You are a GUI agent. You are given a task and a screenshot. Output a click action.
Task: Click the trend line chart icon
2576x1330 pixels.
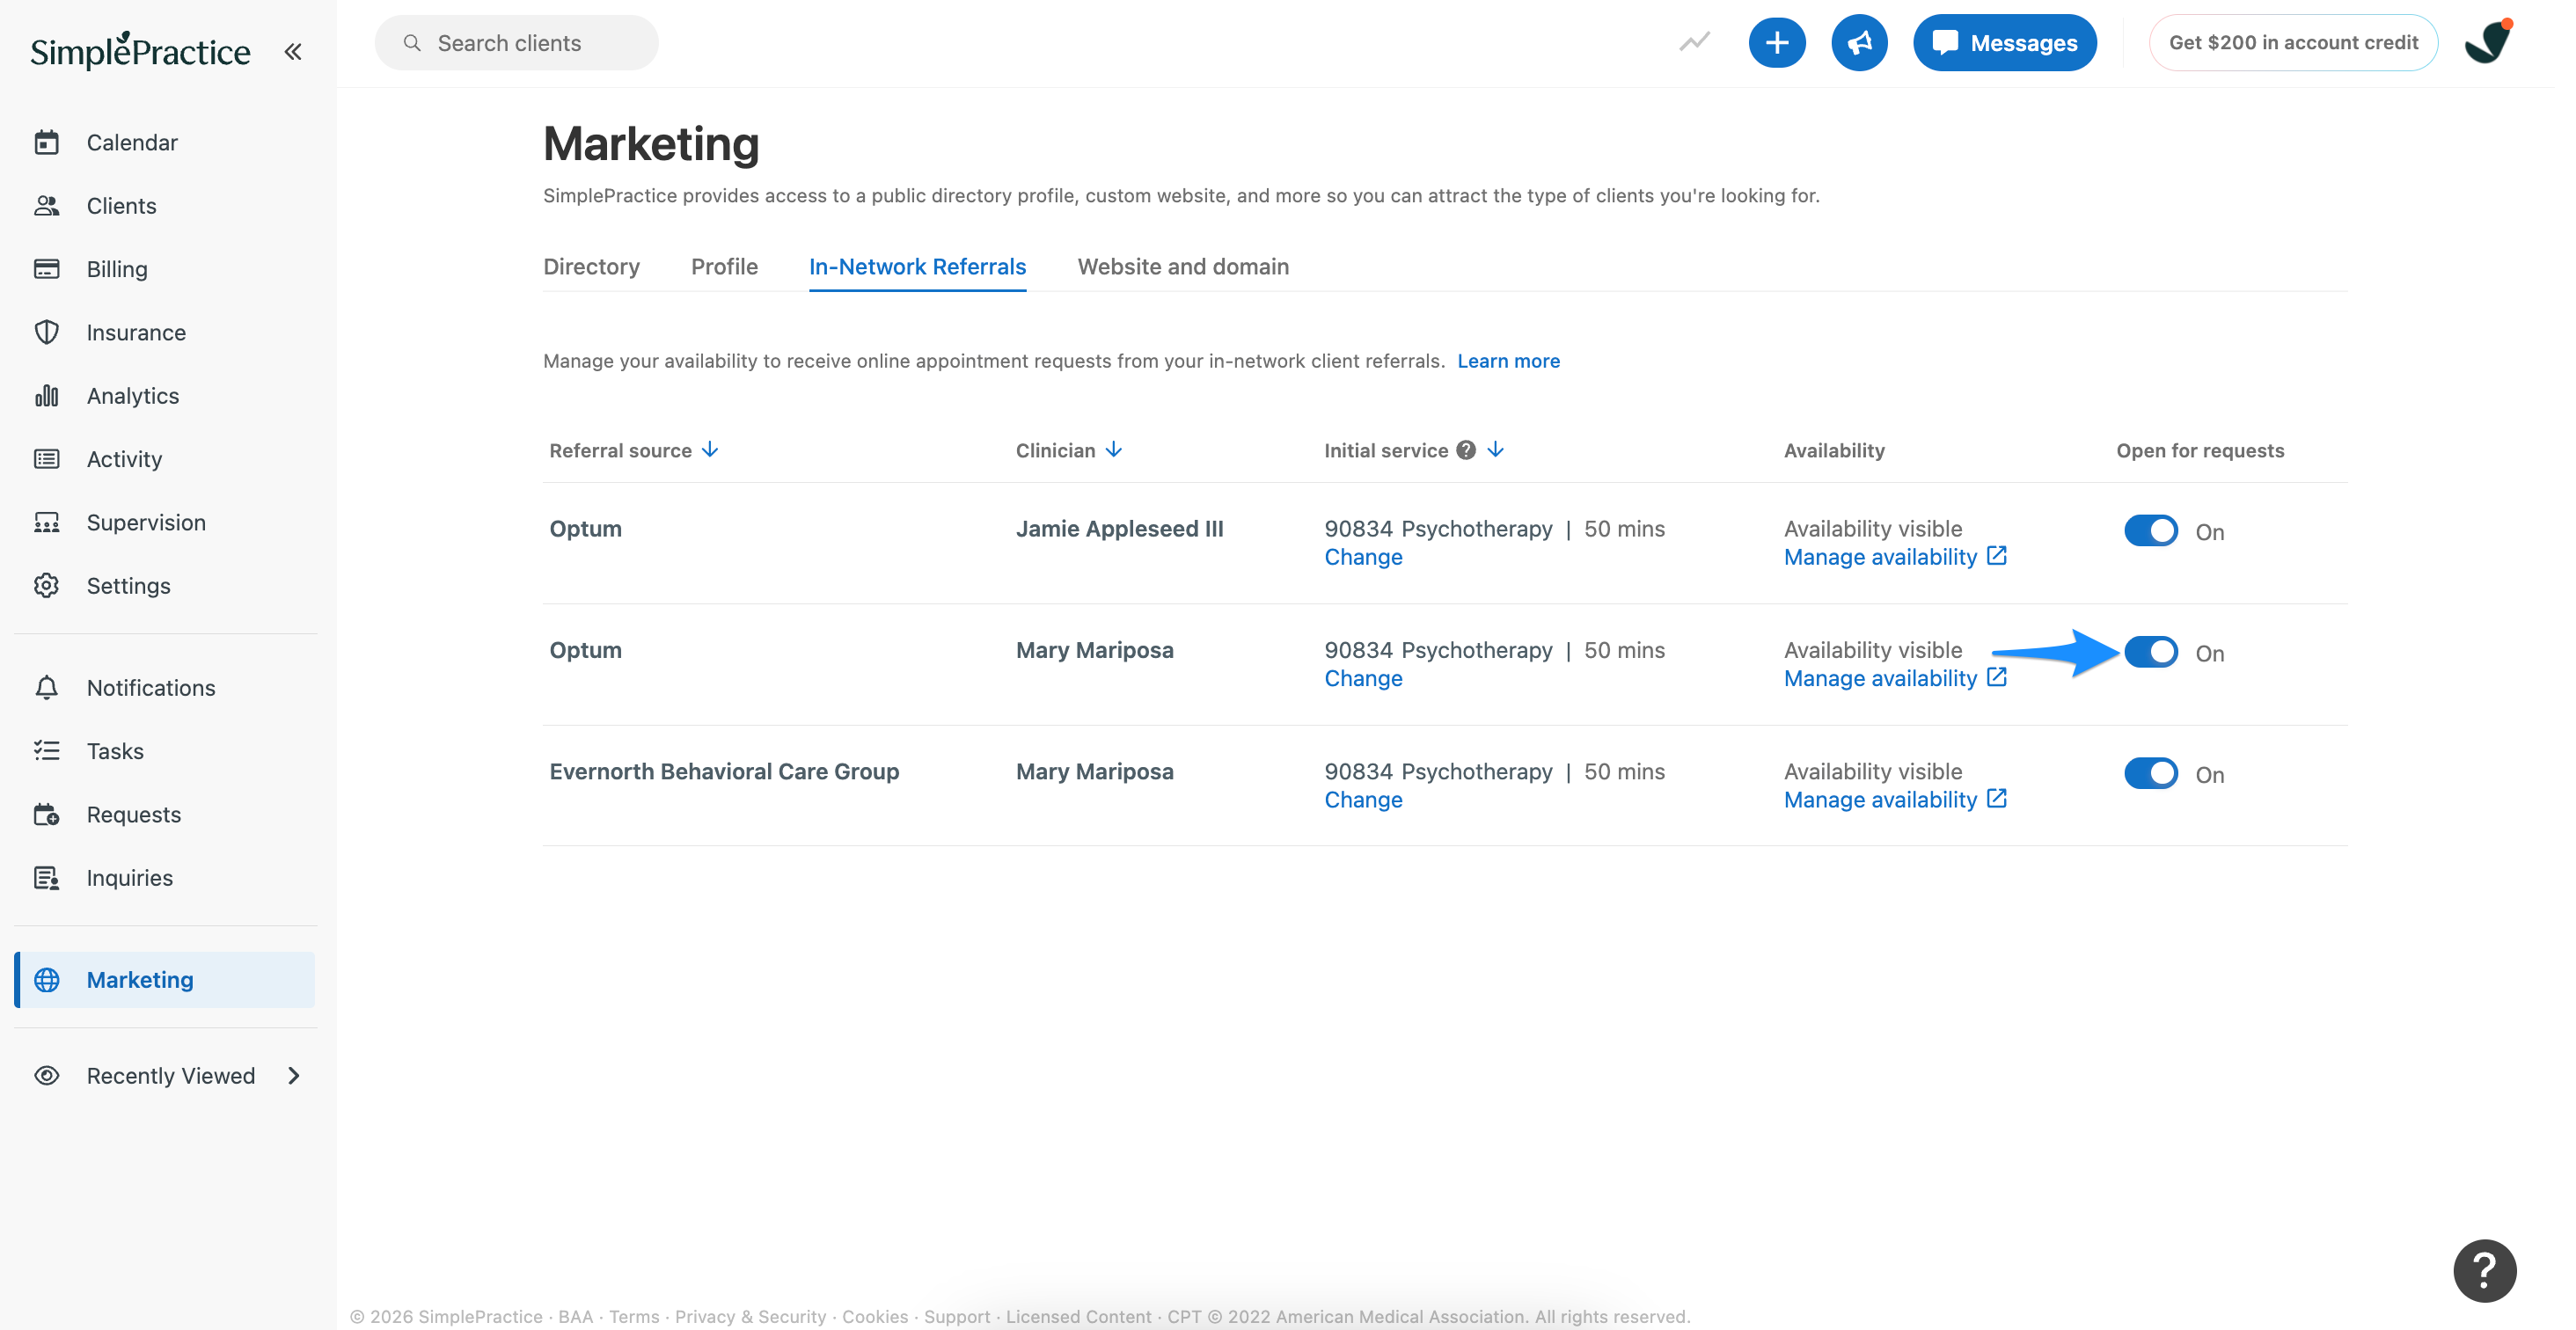(1694, 42)
